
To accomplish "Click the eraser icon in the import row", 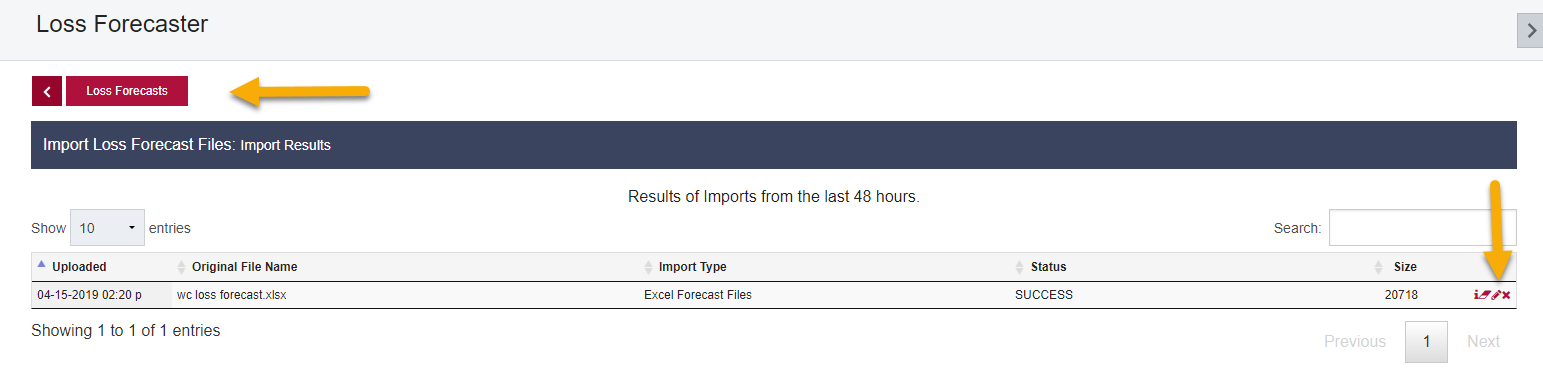I will 1485,295.
